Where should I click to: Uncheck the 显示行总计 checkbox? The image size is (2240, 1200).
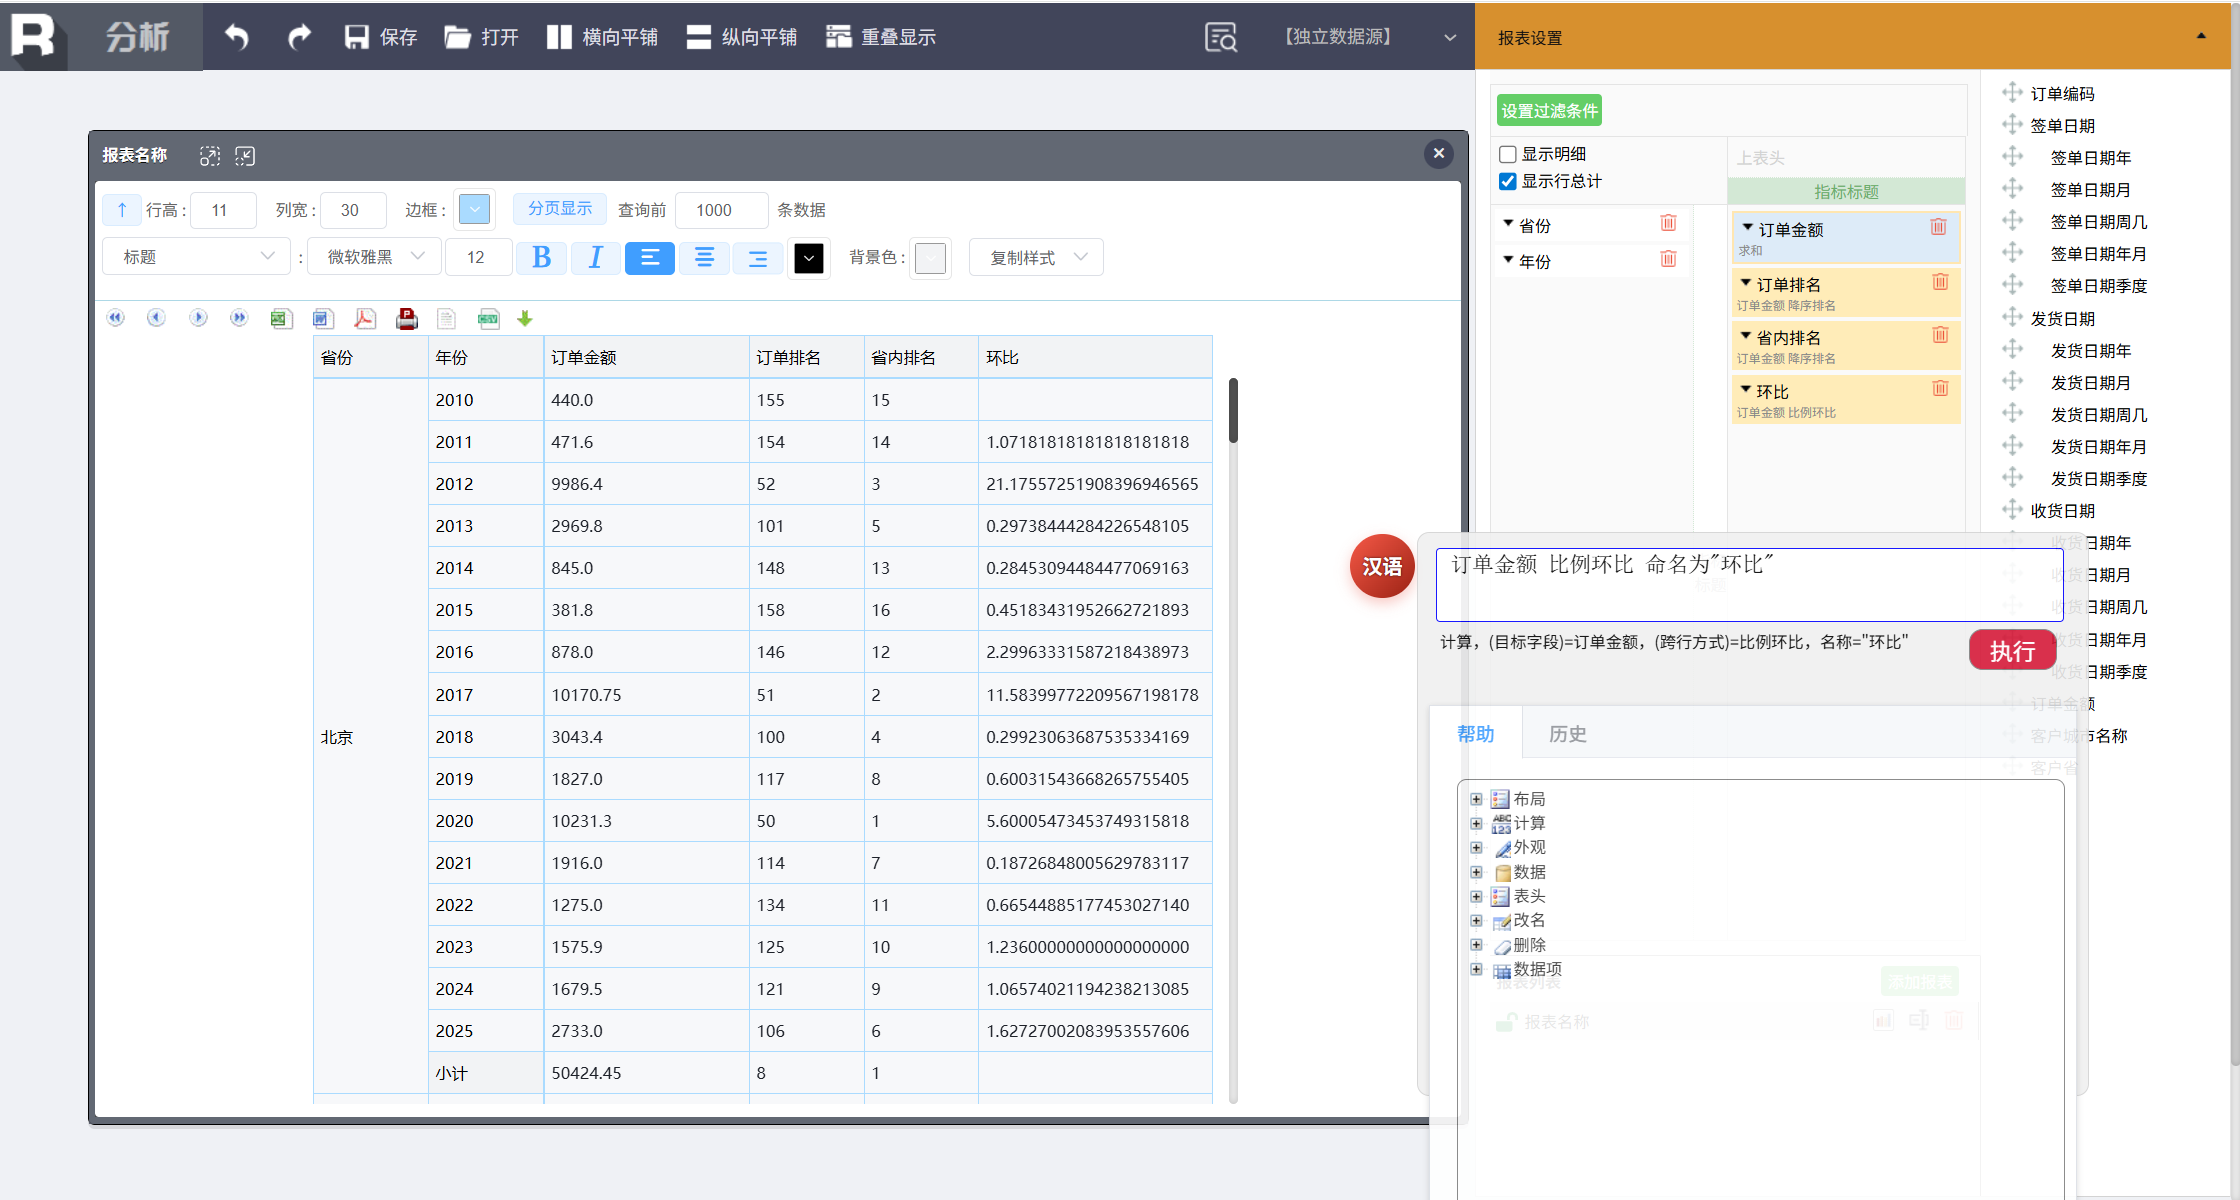[x=1508, y=181]
